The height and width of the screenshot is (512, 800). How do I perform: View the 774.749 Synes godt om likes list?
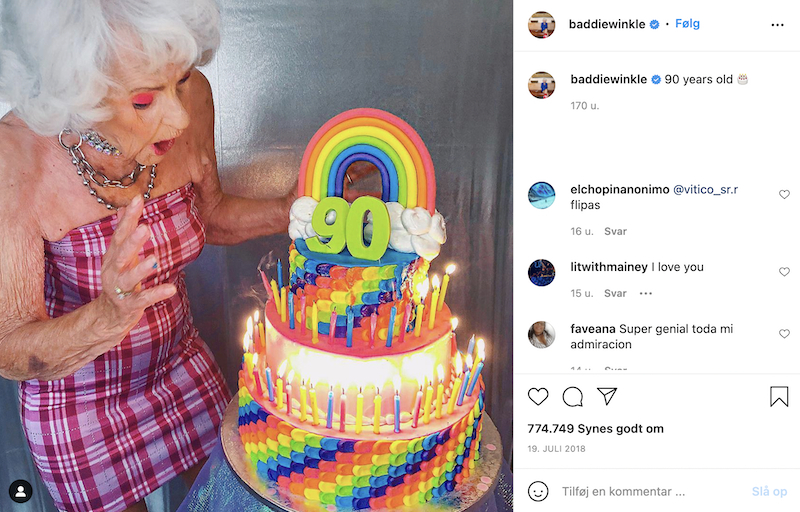[x=595, y=429]
